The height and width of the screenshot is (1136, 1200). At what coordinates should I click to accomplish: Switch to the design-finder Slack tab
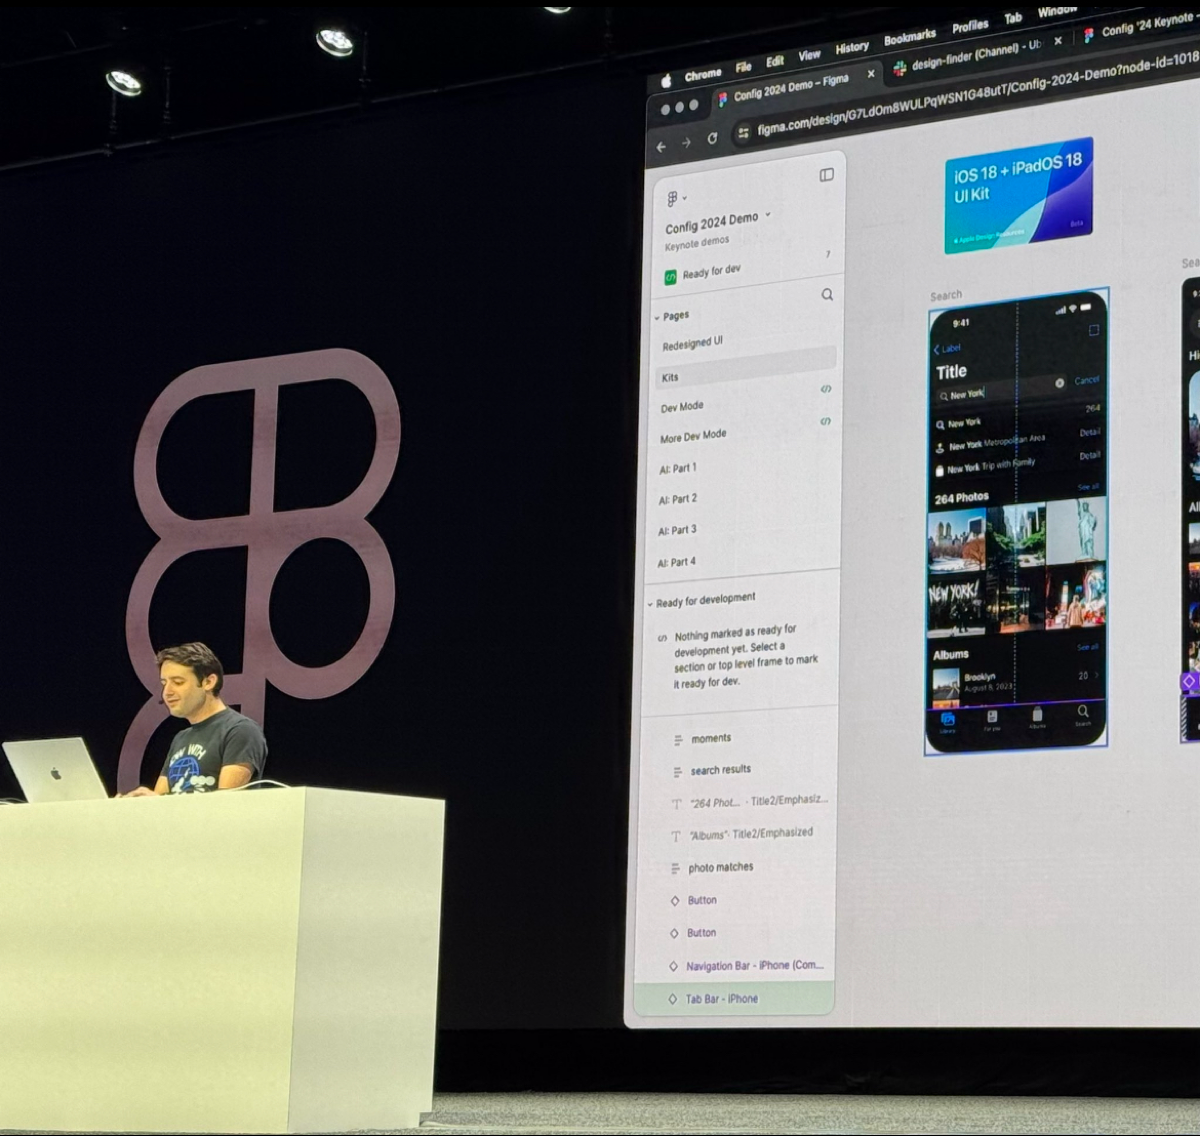tap(975, 56)
